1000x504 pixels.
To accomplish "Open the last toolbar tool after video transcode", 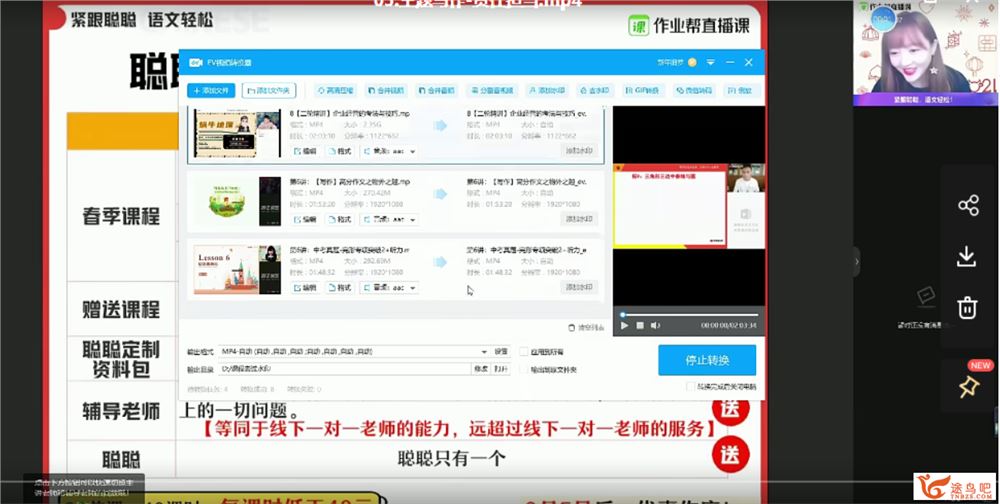I will point(740,91).
